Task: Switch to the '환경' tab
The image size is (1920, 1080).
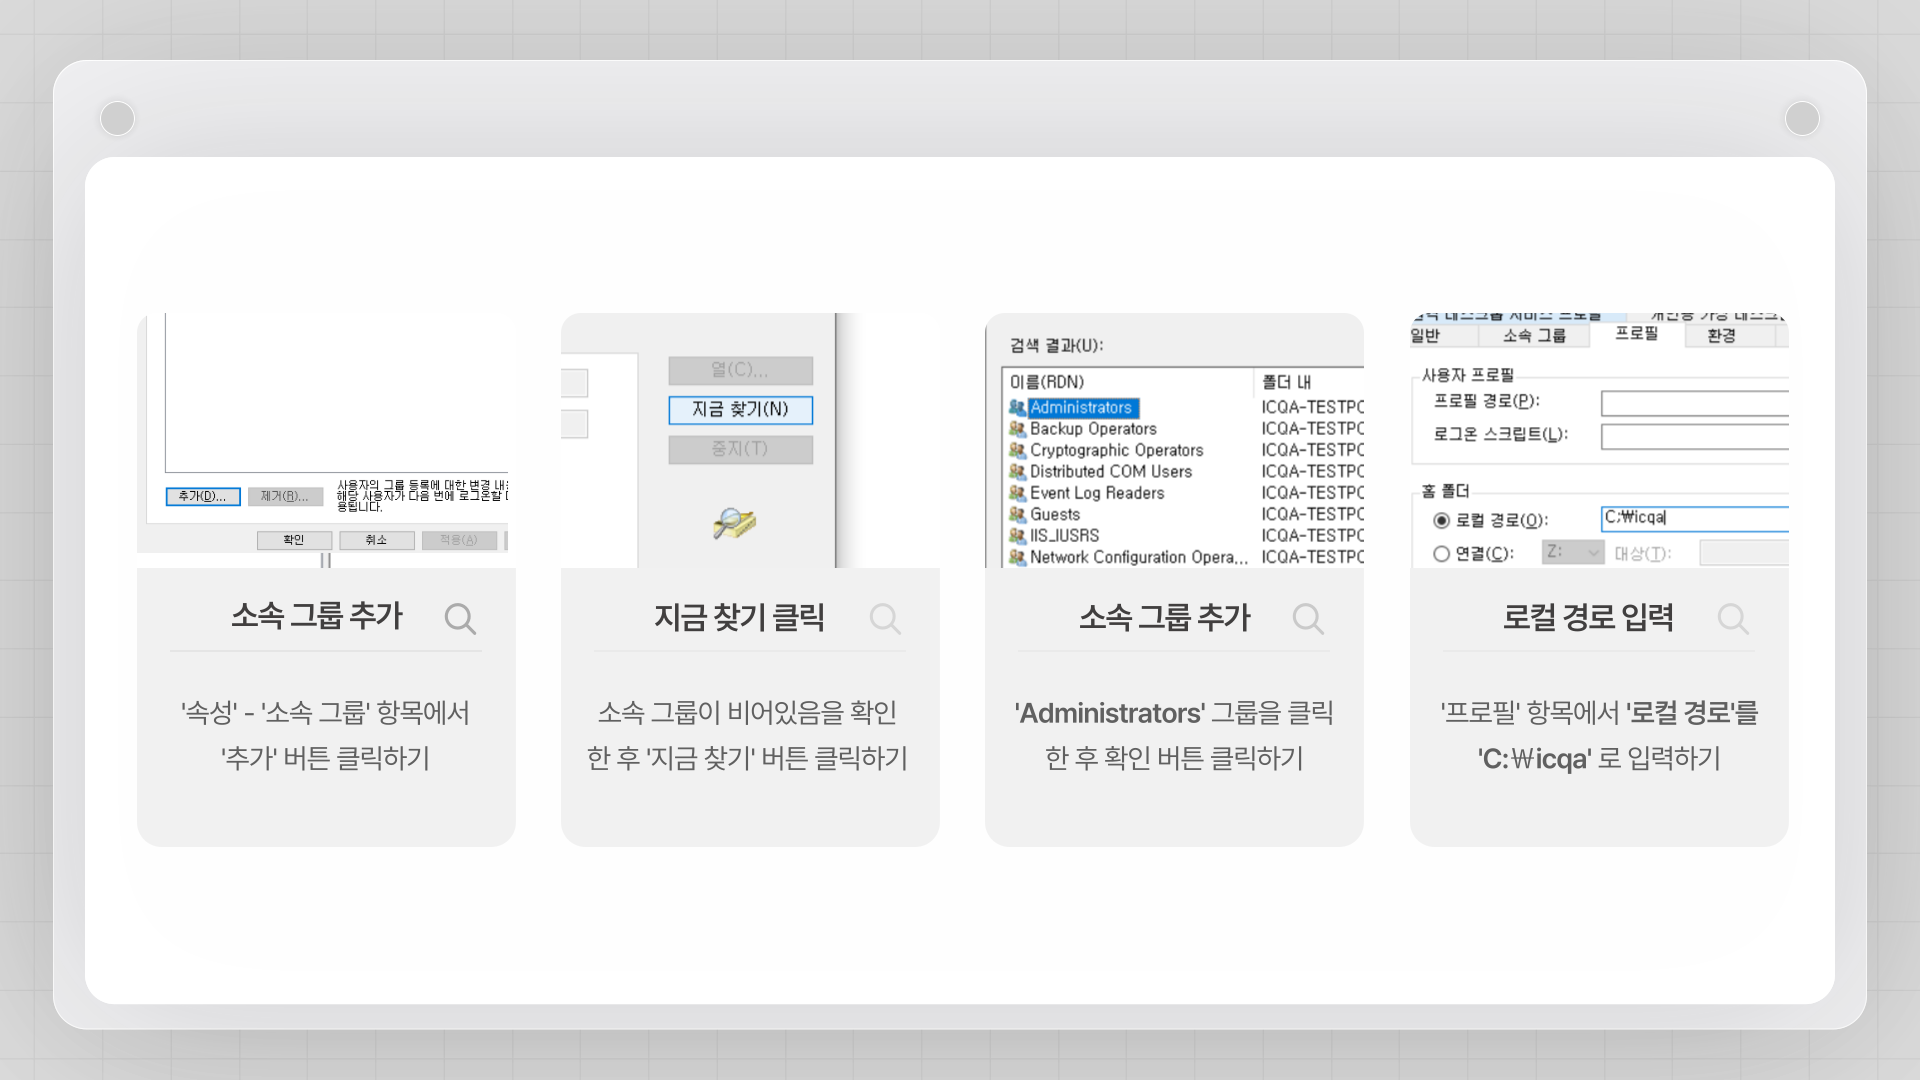Action: tap(1721, 336)
